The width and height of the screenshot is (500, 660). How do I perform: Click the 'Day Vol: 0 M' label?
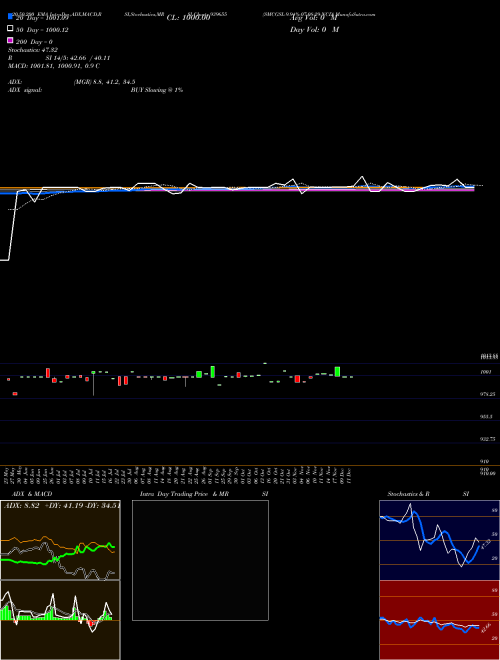(314, 29)
